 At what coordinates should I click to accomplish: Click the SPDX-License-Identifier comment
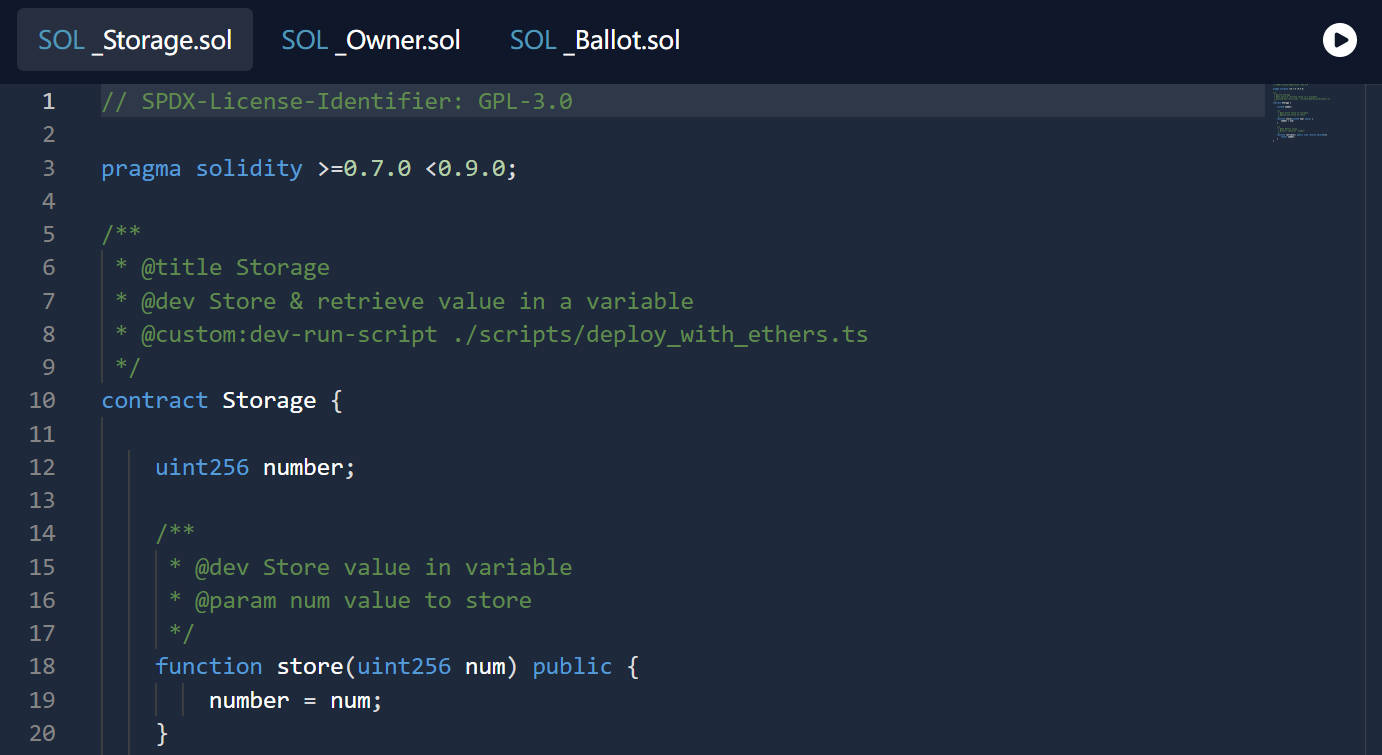(337, 101)
